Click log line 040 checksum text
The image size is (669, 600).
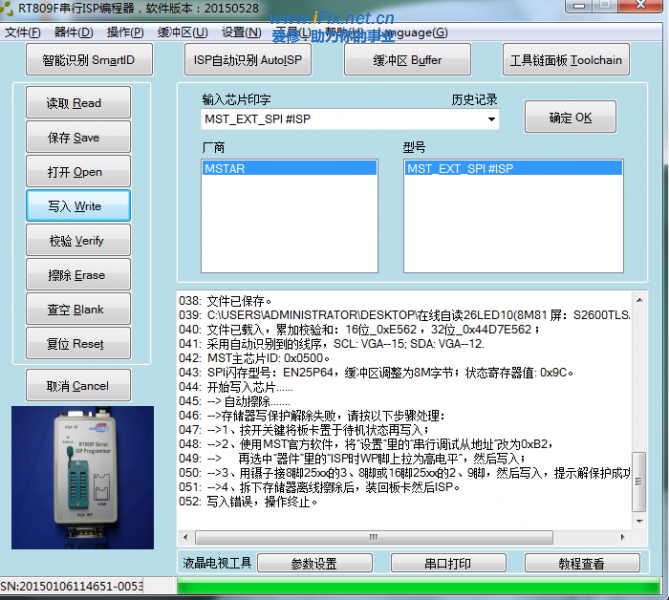[x=359, y=329]
